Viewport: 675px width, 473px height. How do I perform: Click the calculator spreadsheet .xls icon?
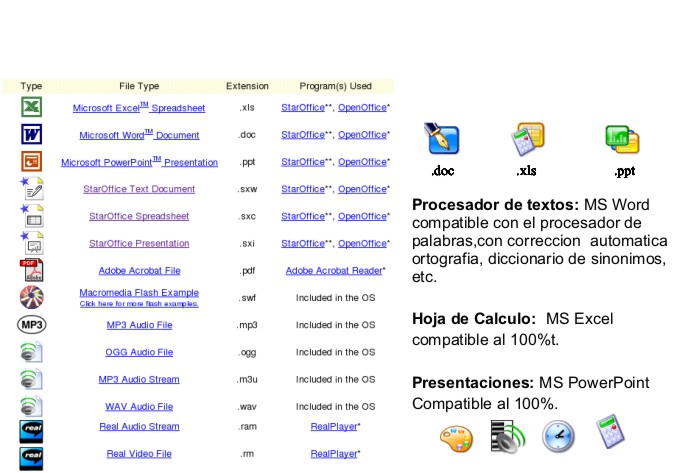click(528, 139)
